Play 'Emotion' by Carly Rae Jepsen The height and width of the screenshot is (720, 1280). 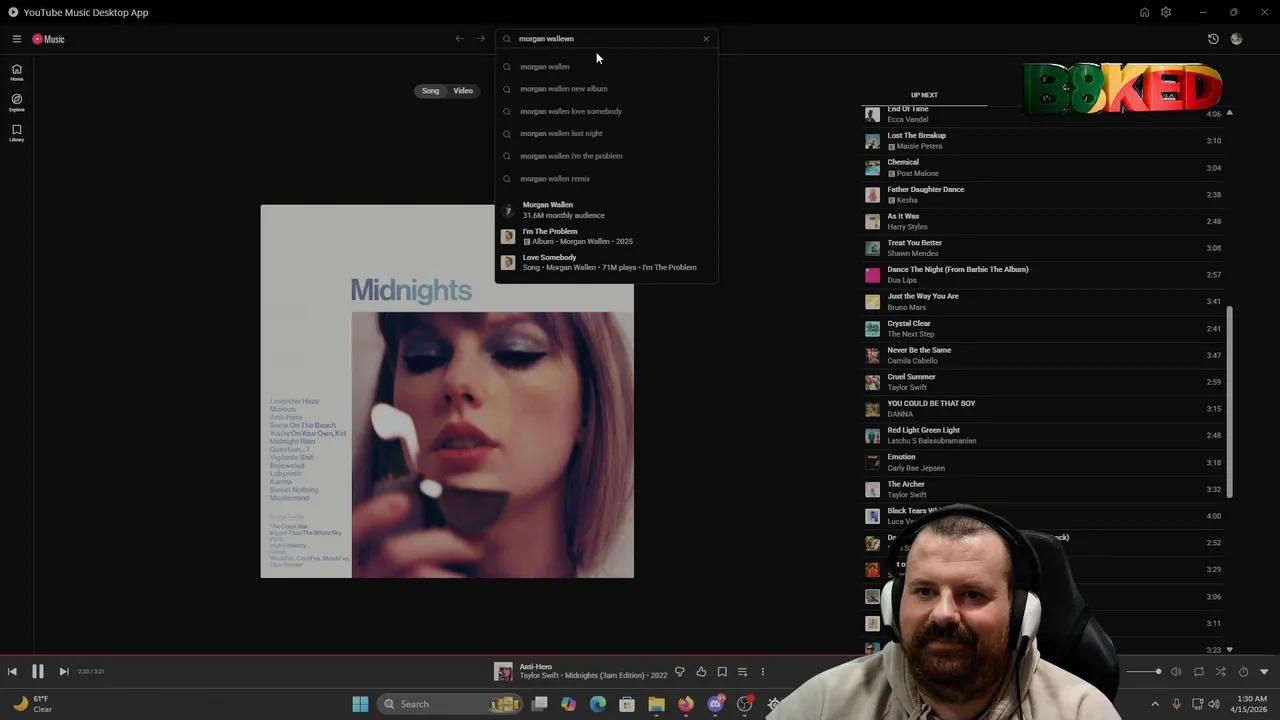coord(1042,463)
